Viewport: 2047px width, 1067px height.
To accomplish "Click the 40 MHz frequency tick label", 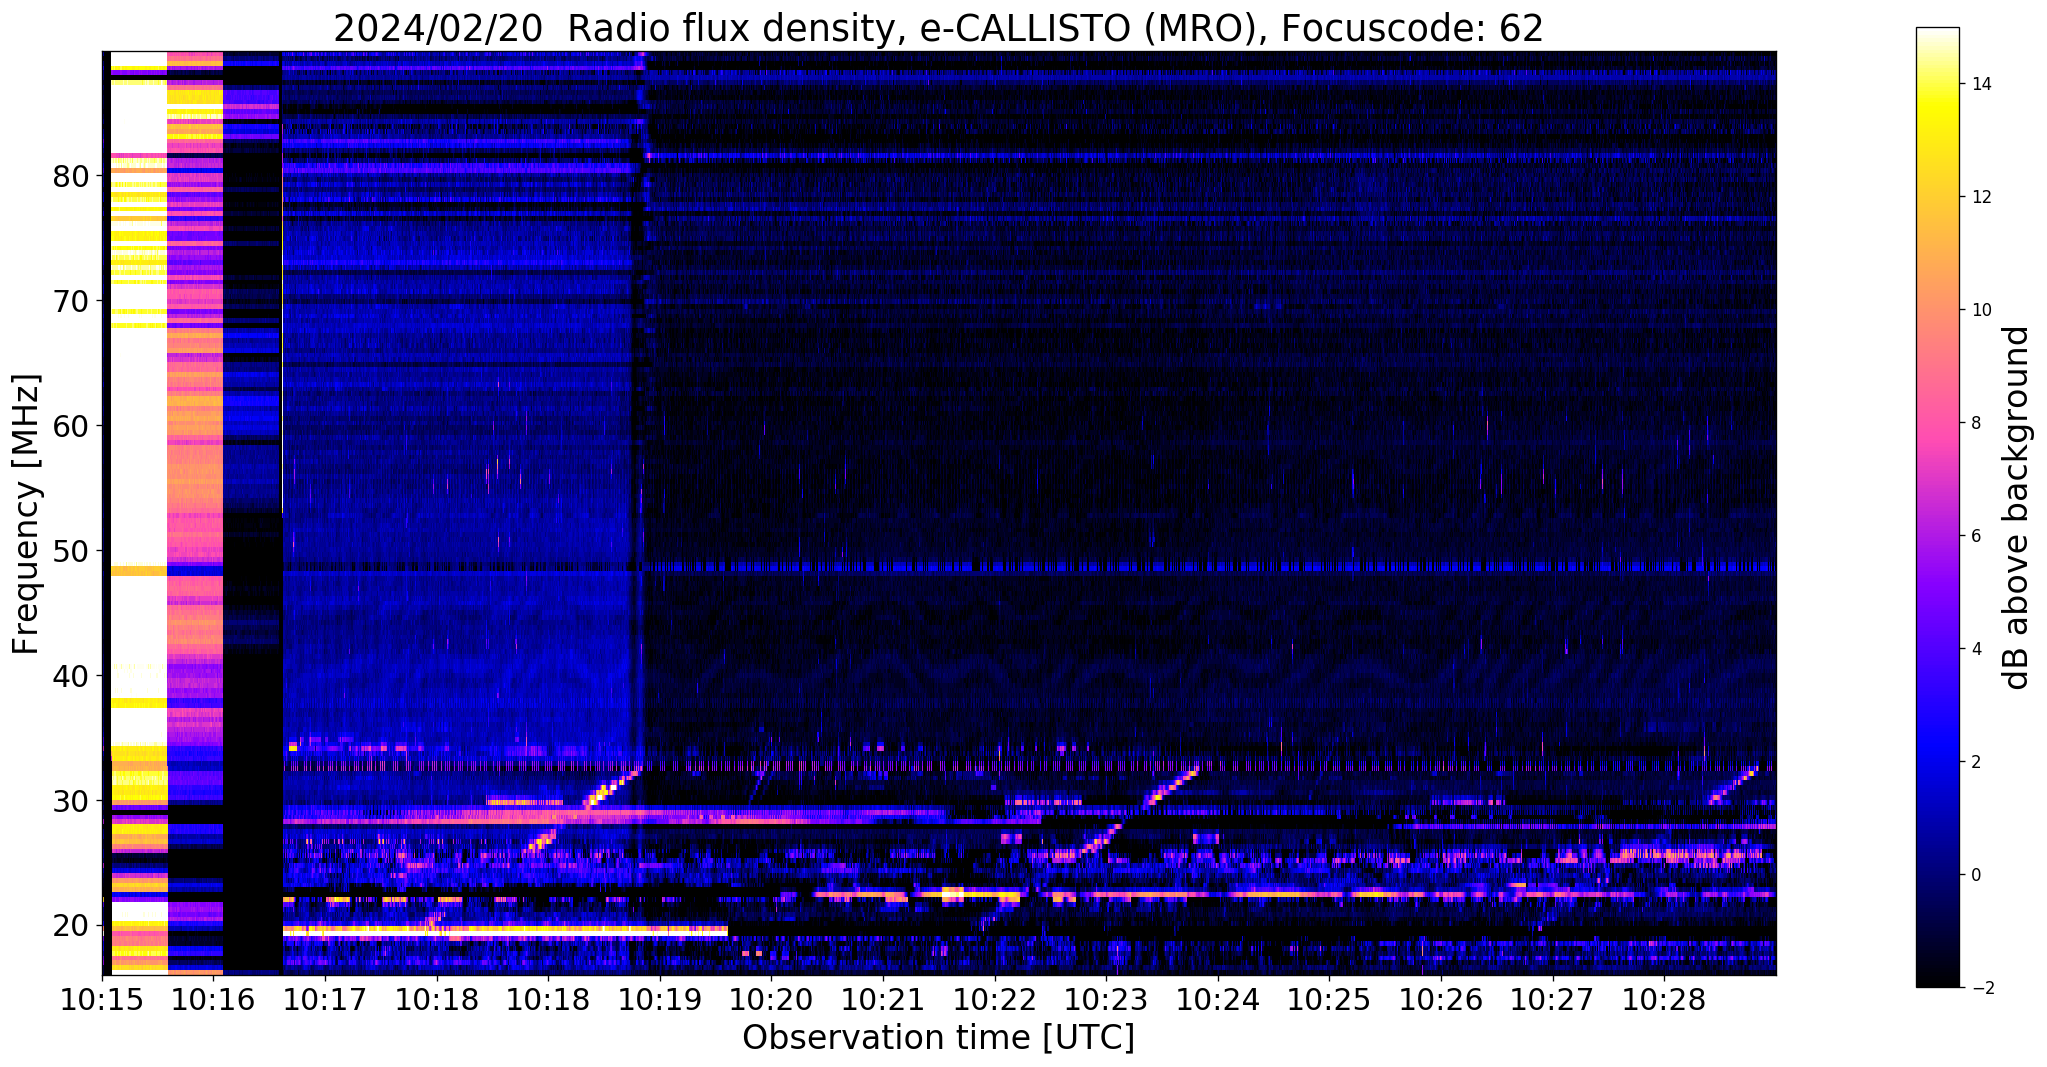I will pos(70,676).
